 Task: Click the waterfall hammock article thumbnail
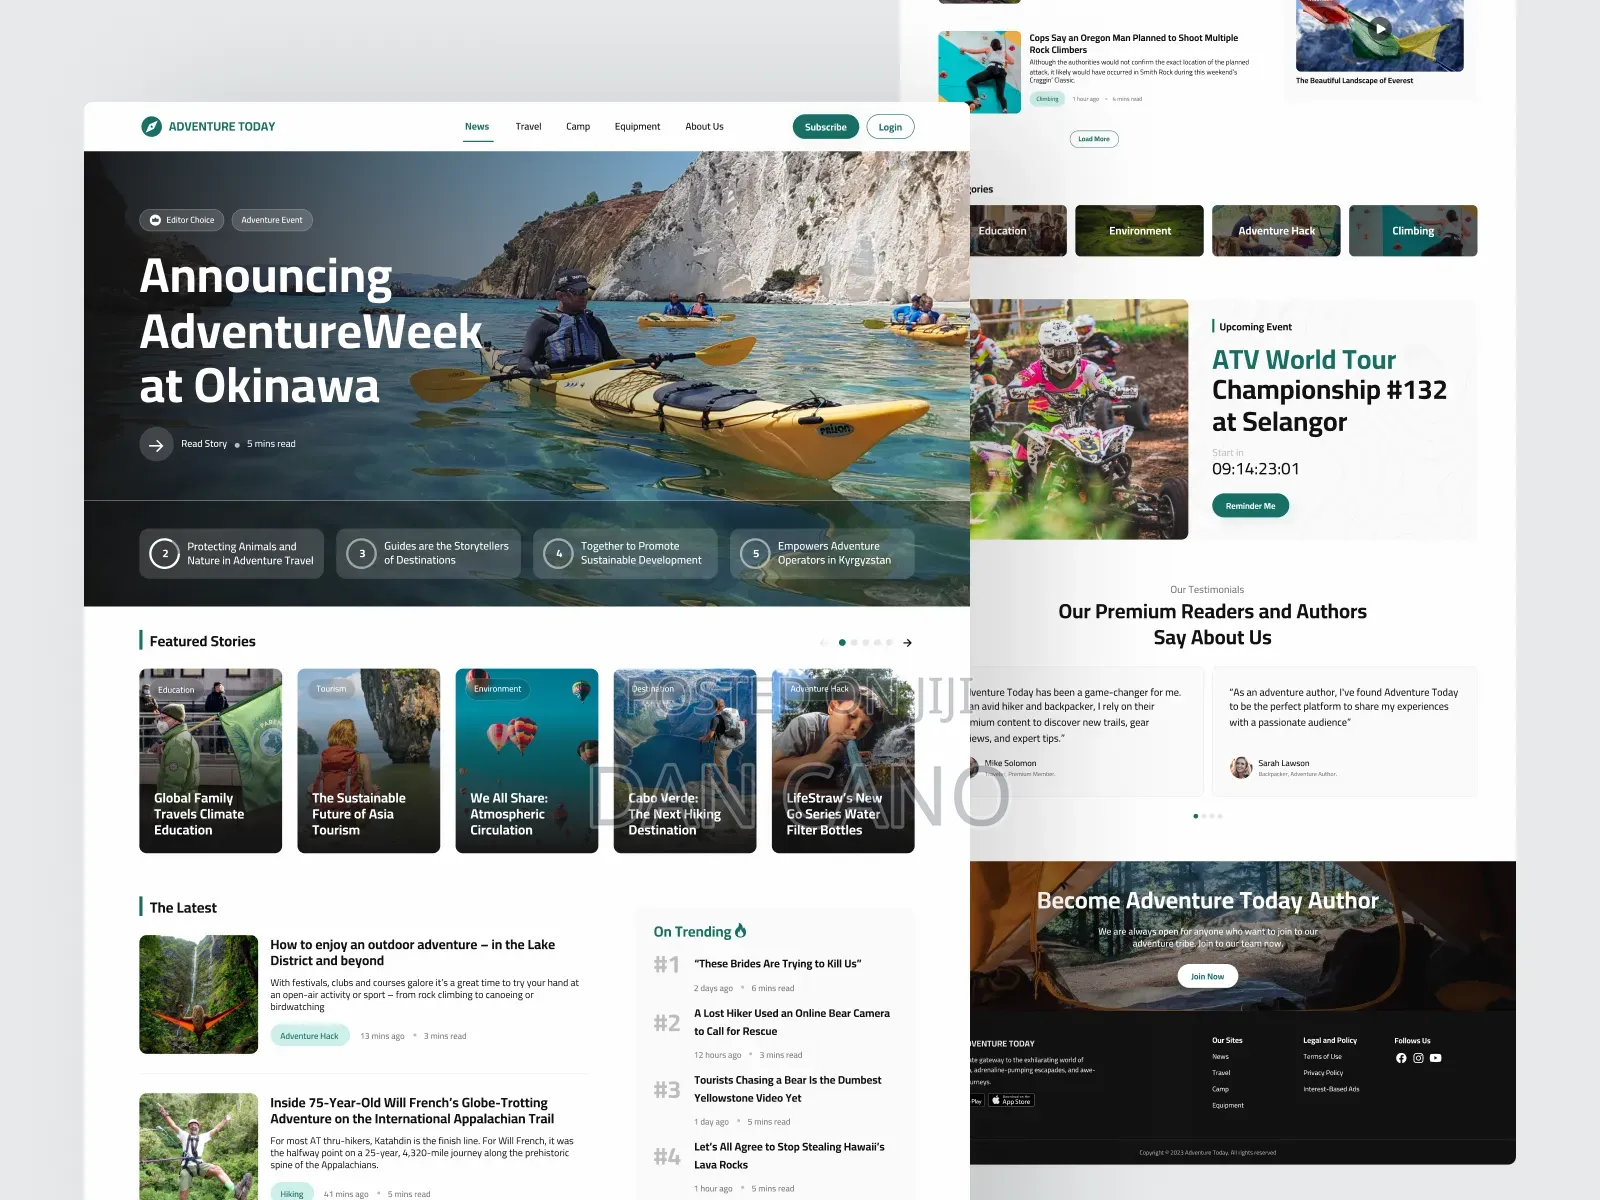[x=199, y=994]
